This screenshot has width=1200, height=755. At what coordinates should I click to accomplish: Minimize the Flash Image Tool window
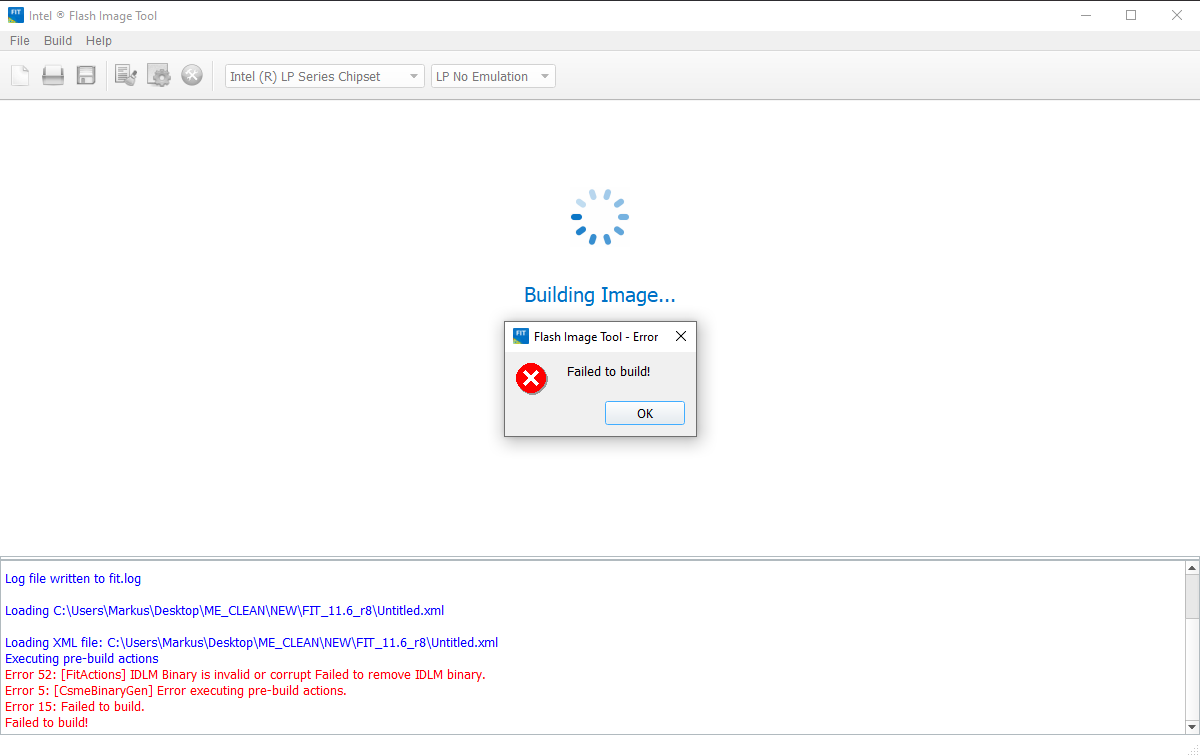pyautogui.click(x=1085, y=15)
